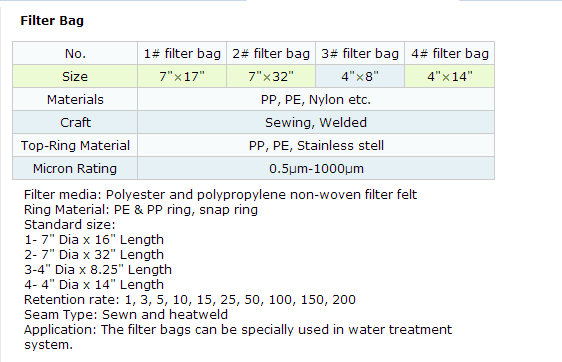
Task: Click the Micron Rating row label
Action: (75, 168)
